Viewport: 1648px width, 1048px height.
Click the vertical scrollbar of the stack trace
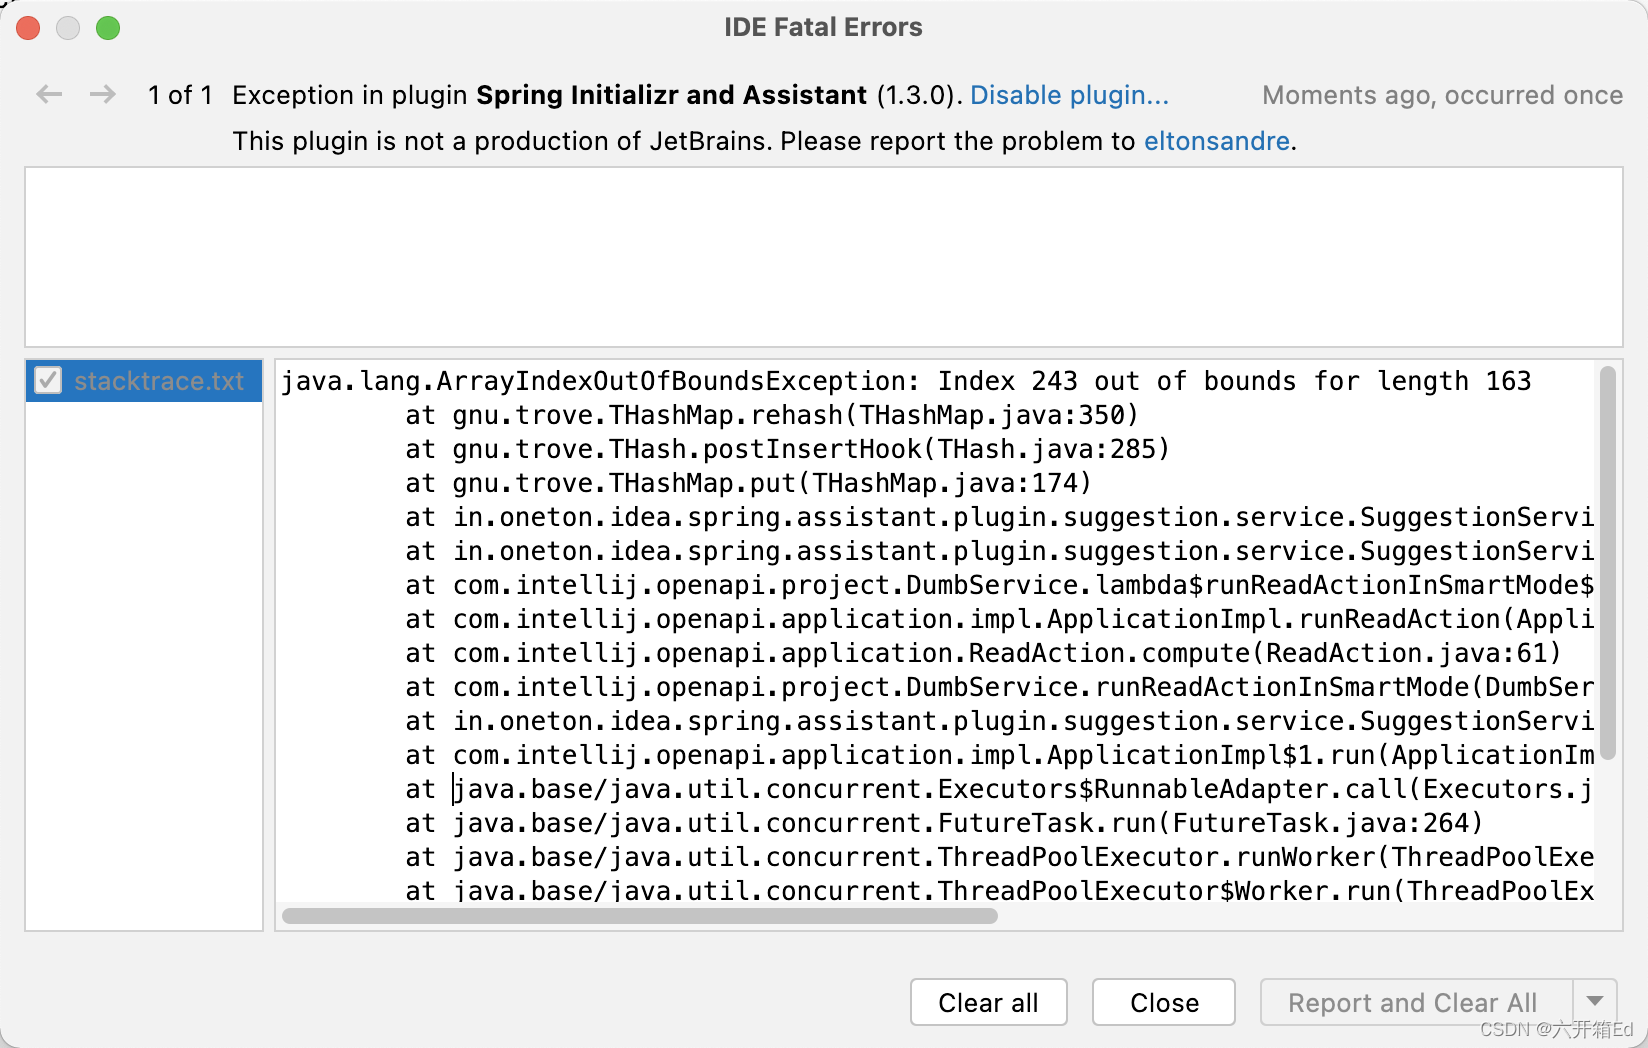click(1608, 563)
